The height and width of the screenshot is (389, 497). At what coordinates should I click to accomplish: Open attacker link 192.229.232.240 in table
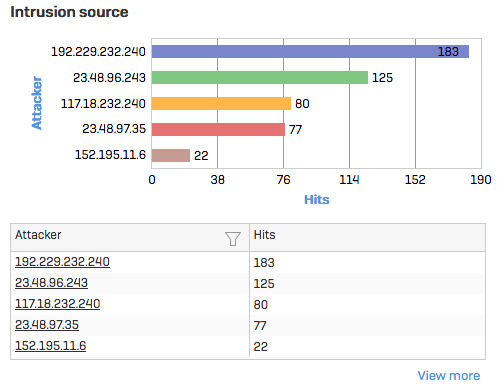point(62,262)
